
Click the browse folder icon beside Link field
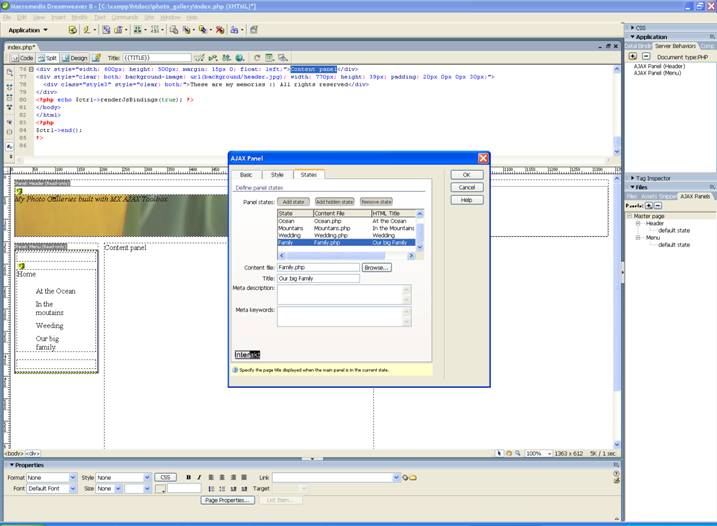[412, 478]
